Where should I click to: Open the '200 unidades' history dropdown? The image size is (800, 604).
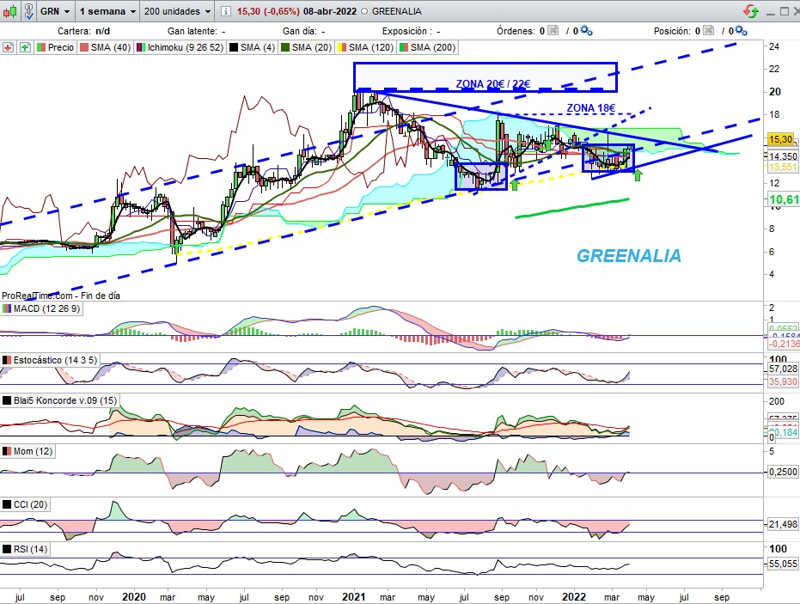[177, 11]
